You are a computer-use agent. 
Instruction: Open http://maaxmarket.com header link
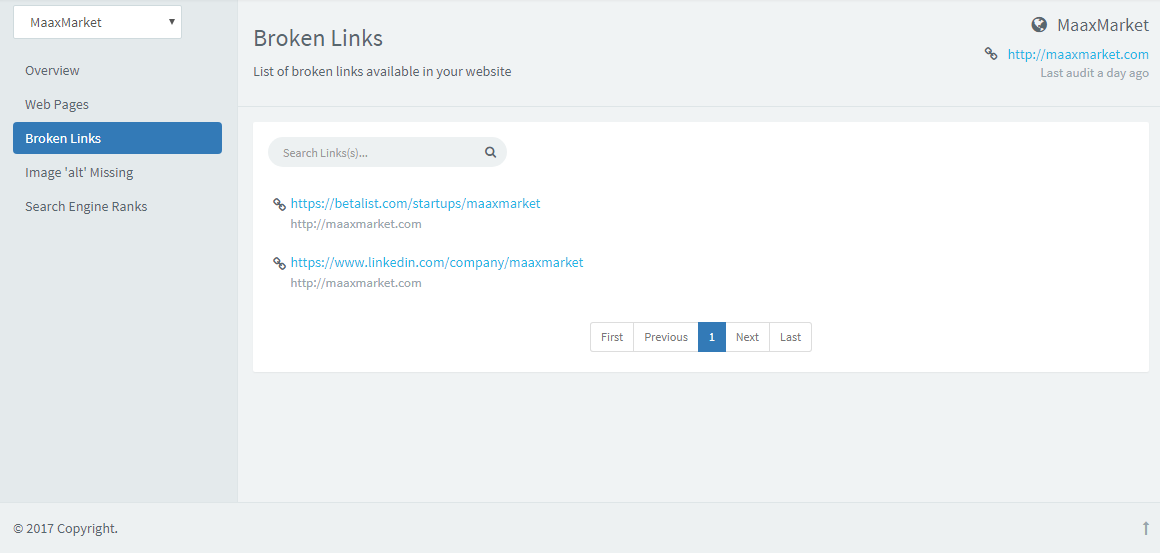point(1078,54)
